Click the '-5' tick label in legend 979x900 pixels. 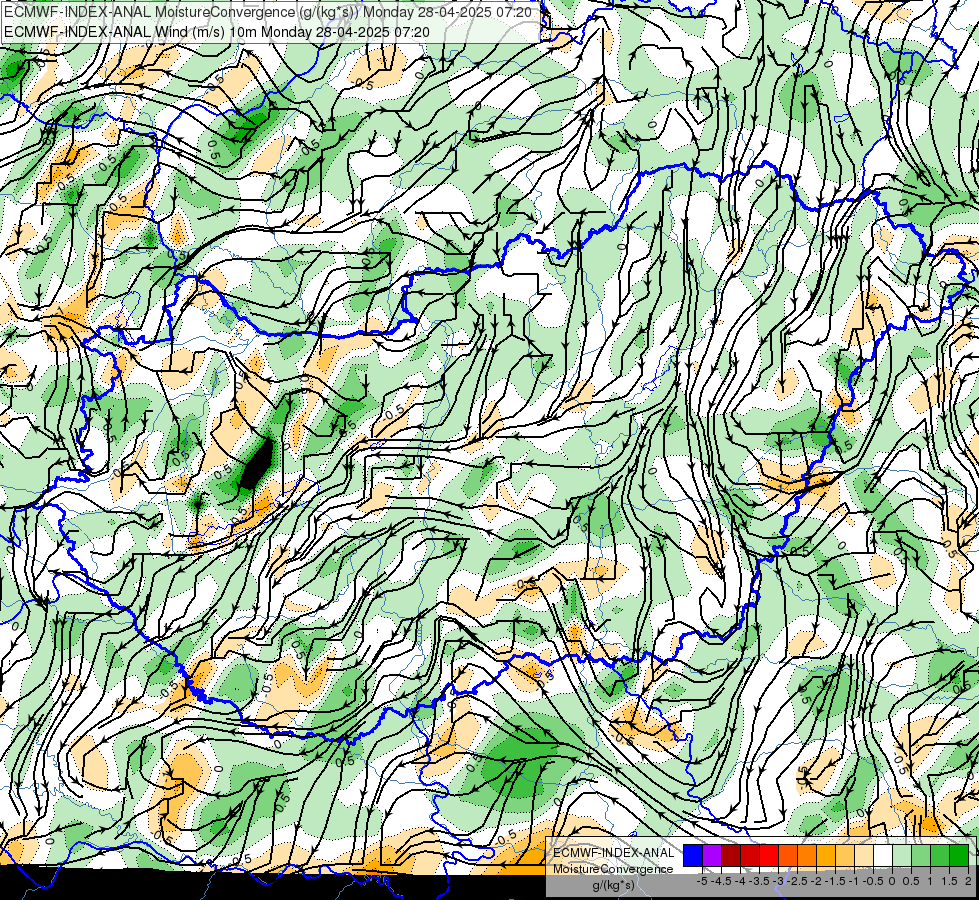702,881
